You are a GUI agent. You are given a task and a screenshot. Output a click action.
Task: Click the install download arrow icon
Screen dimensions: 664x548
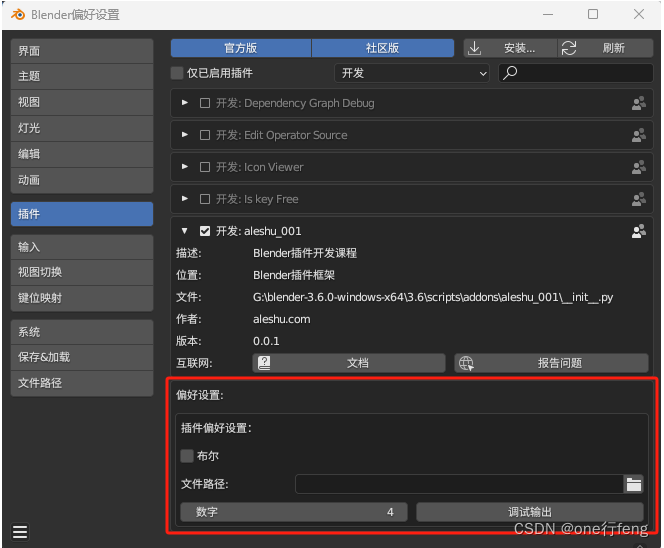[x=474, y=48]
